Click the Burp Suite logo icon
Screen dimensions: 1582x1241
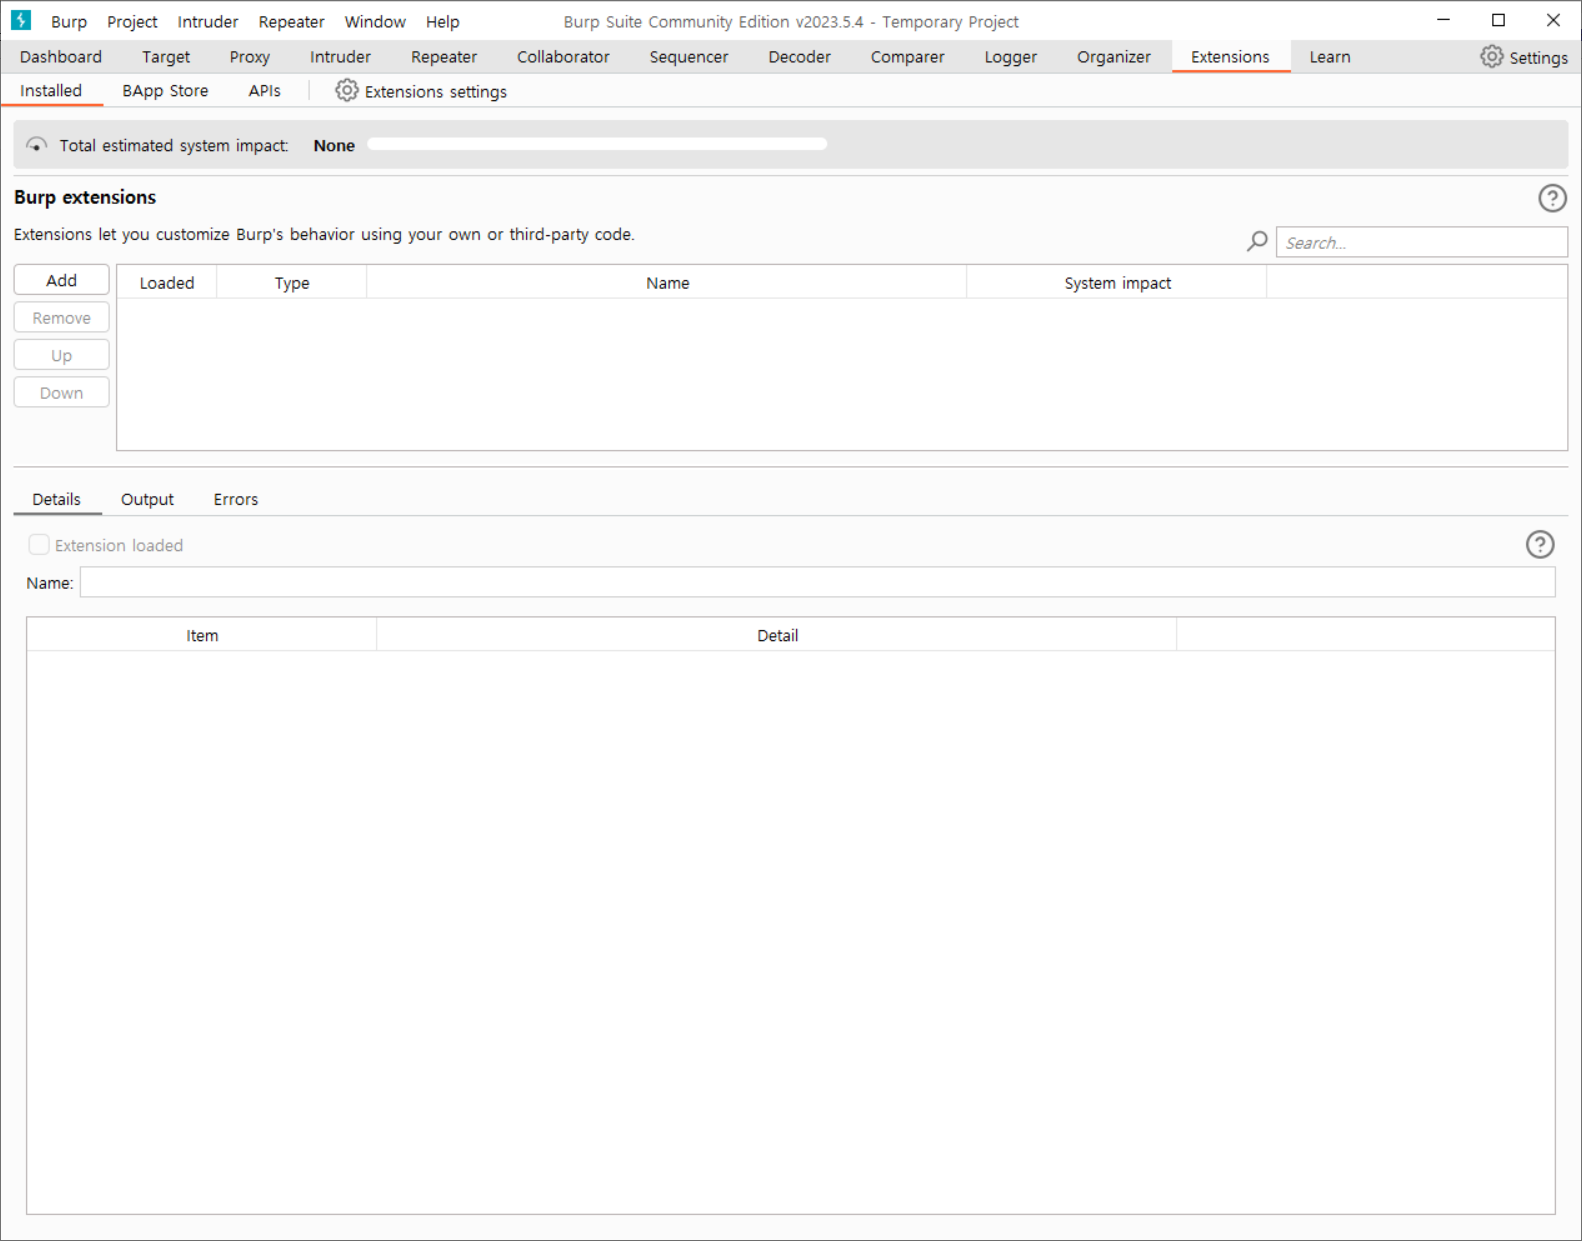pyautogui.click(x=21, y=20)
